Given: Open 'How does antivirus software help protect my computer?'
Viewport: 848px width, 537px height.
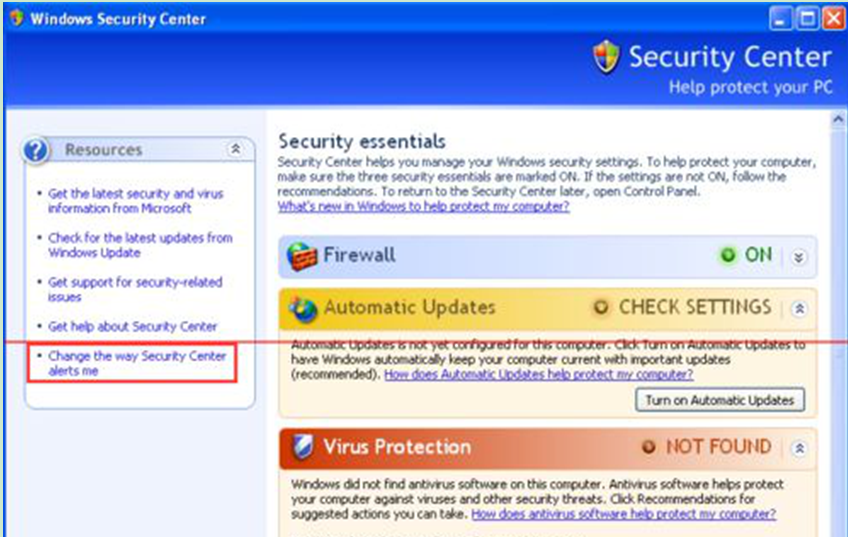Looking at the screenshot, I should (x=624, y=514).
